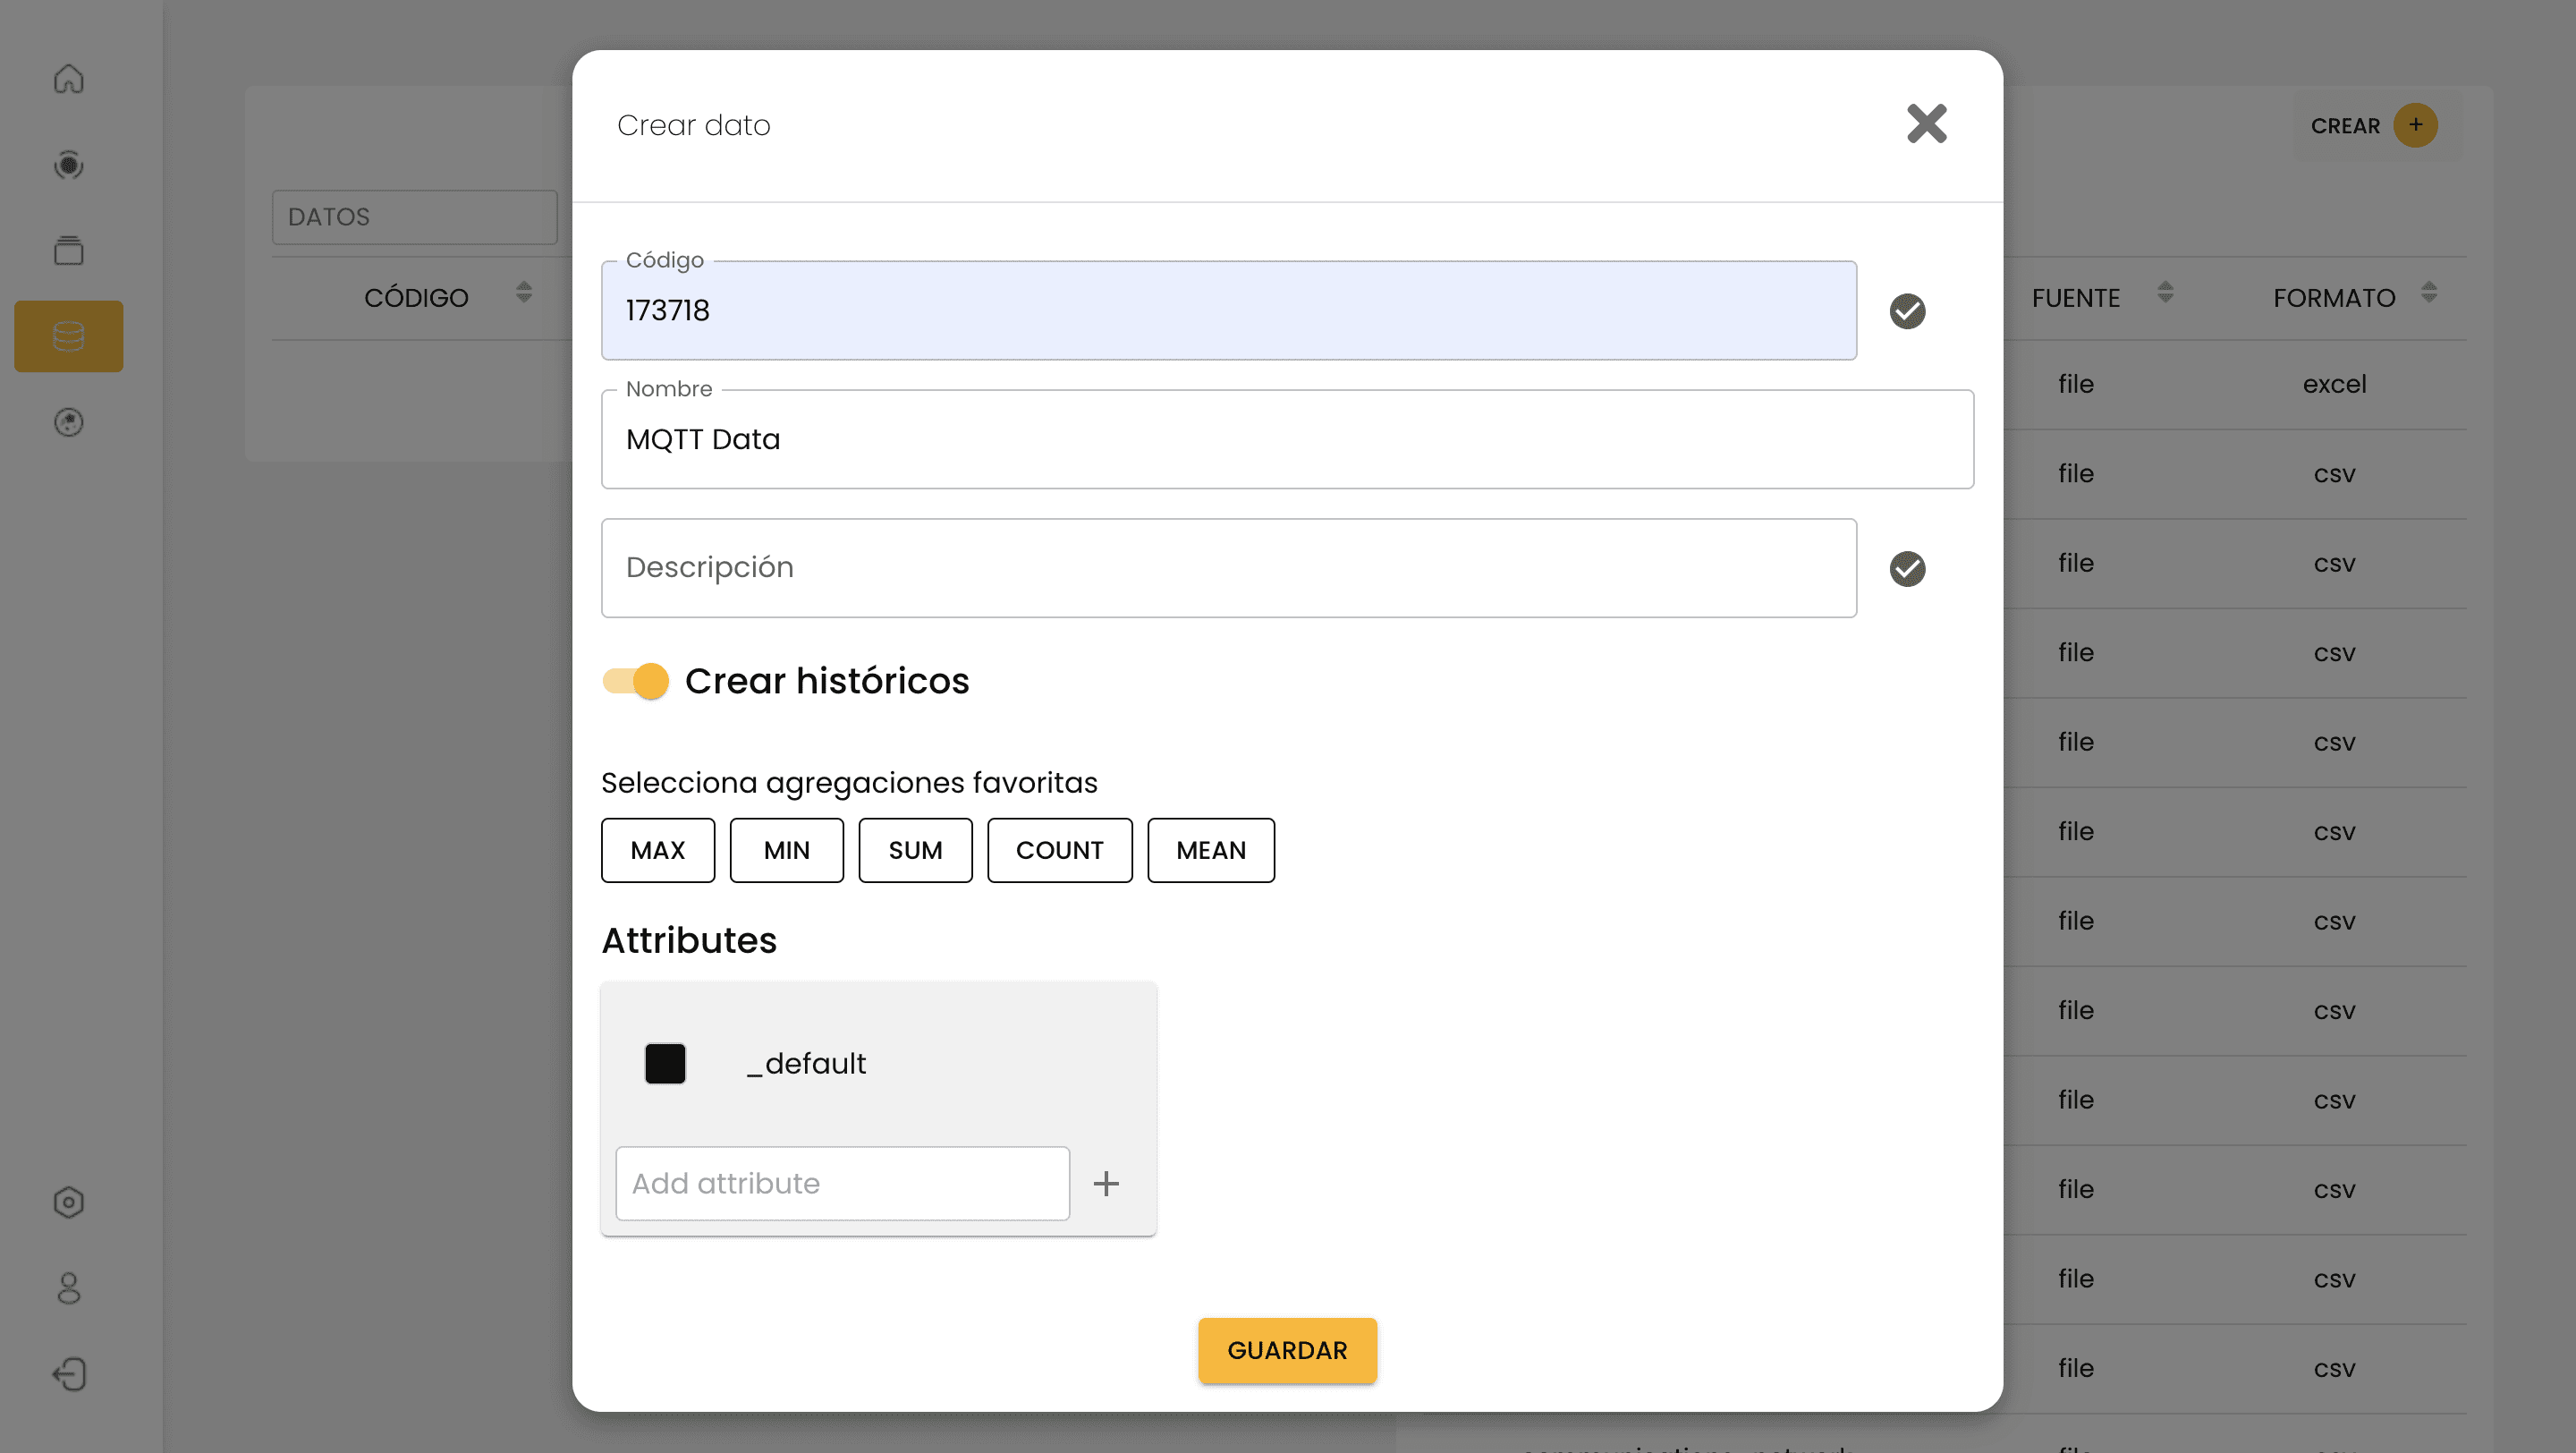Click the plus icon next to Add attribute
Screen dimensions: 2576x1453
point(1106,1183)
